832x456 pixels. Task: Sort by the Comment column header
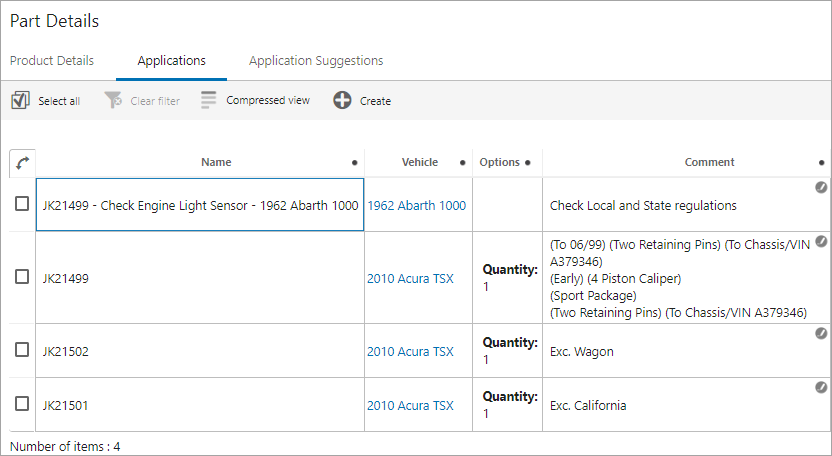click(x=709, y=162)
